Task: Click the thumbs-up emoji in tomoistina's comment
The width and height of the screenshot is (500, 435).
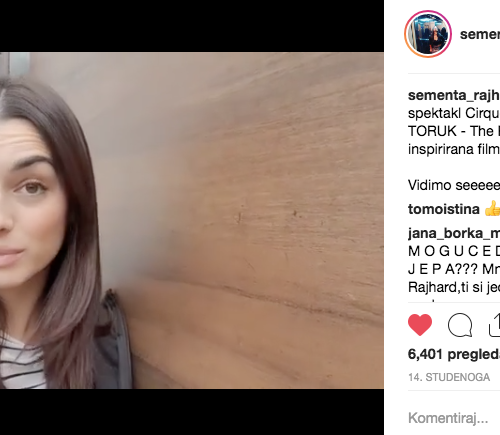Action: [493, 209]
